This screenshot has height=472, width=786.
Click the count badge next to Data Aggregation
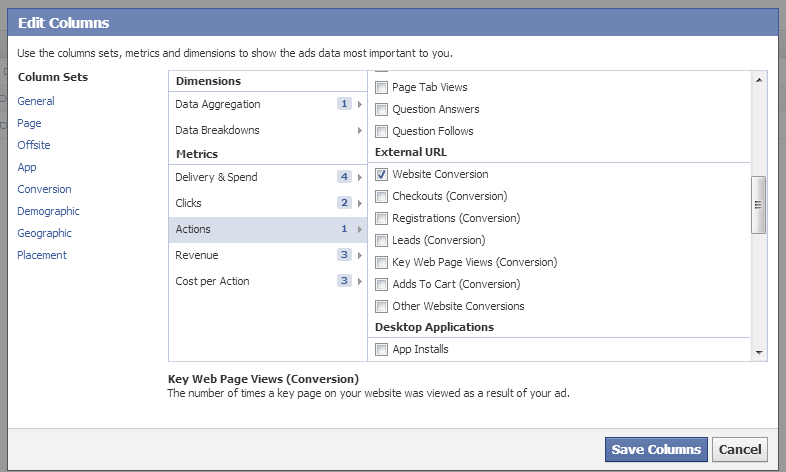click(x=344, y=104)
